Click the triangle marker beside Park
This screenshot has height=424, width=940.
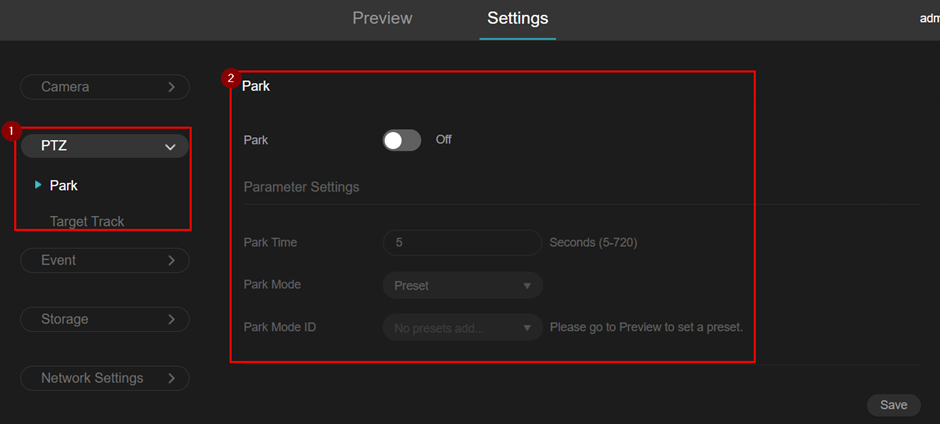[x=38, y=185]
